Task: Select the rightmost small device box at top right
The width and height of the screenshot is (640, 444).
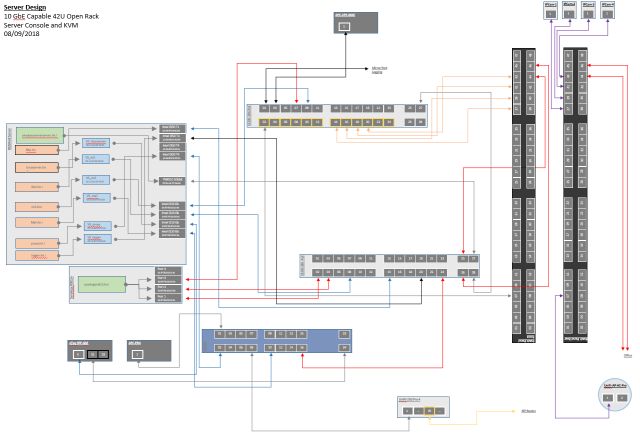Action: [609, 8]
